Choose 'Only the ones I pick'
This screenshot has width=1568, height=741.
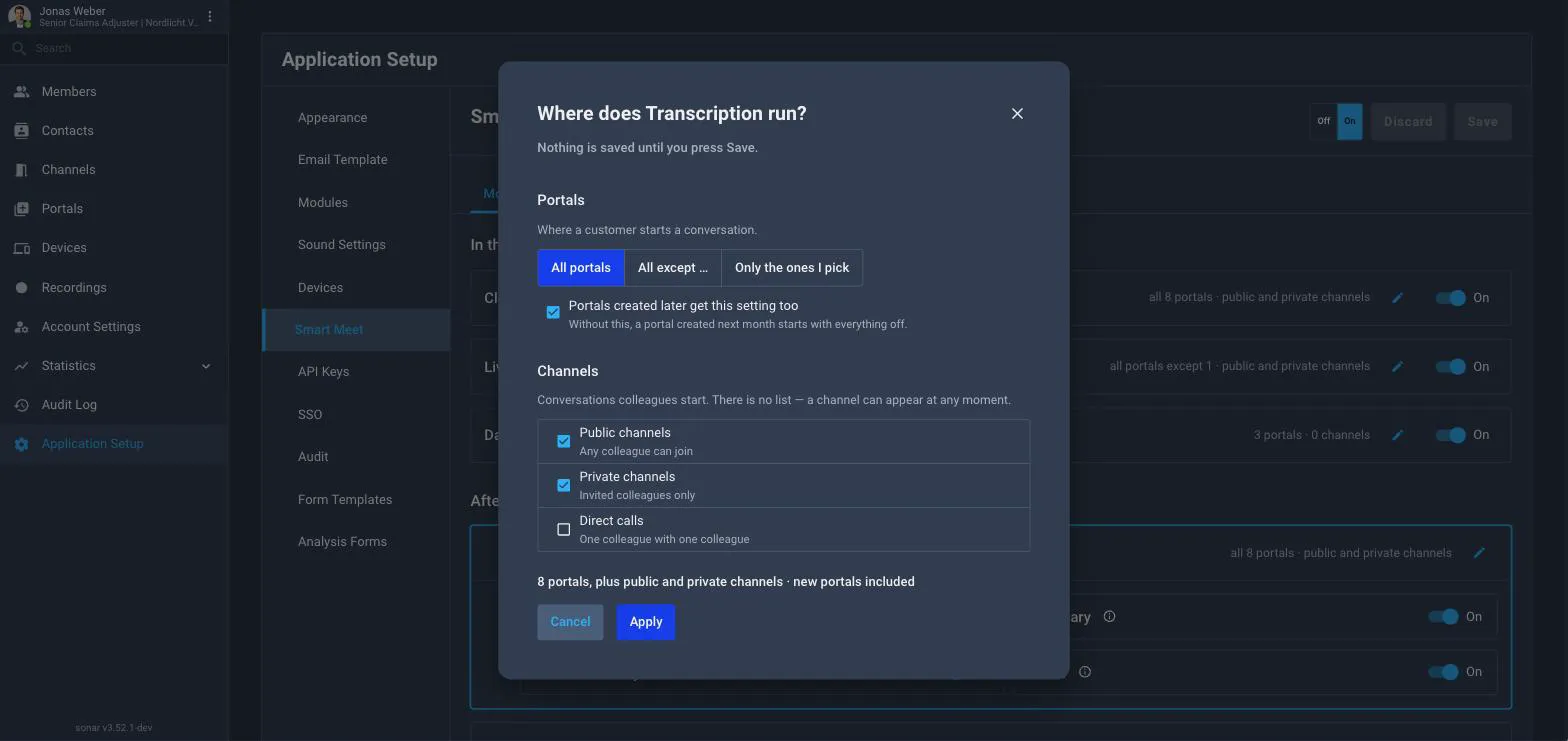click(792, 268)
